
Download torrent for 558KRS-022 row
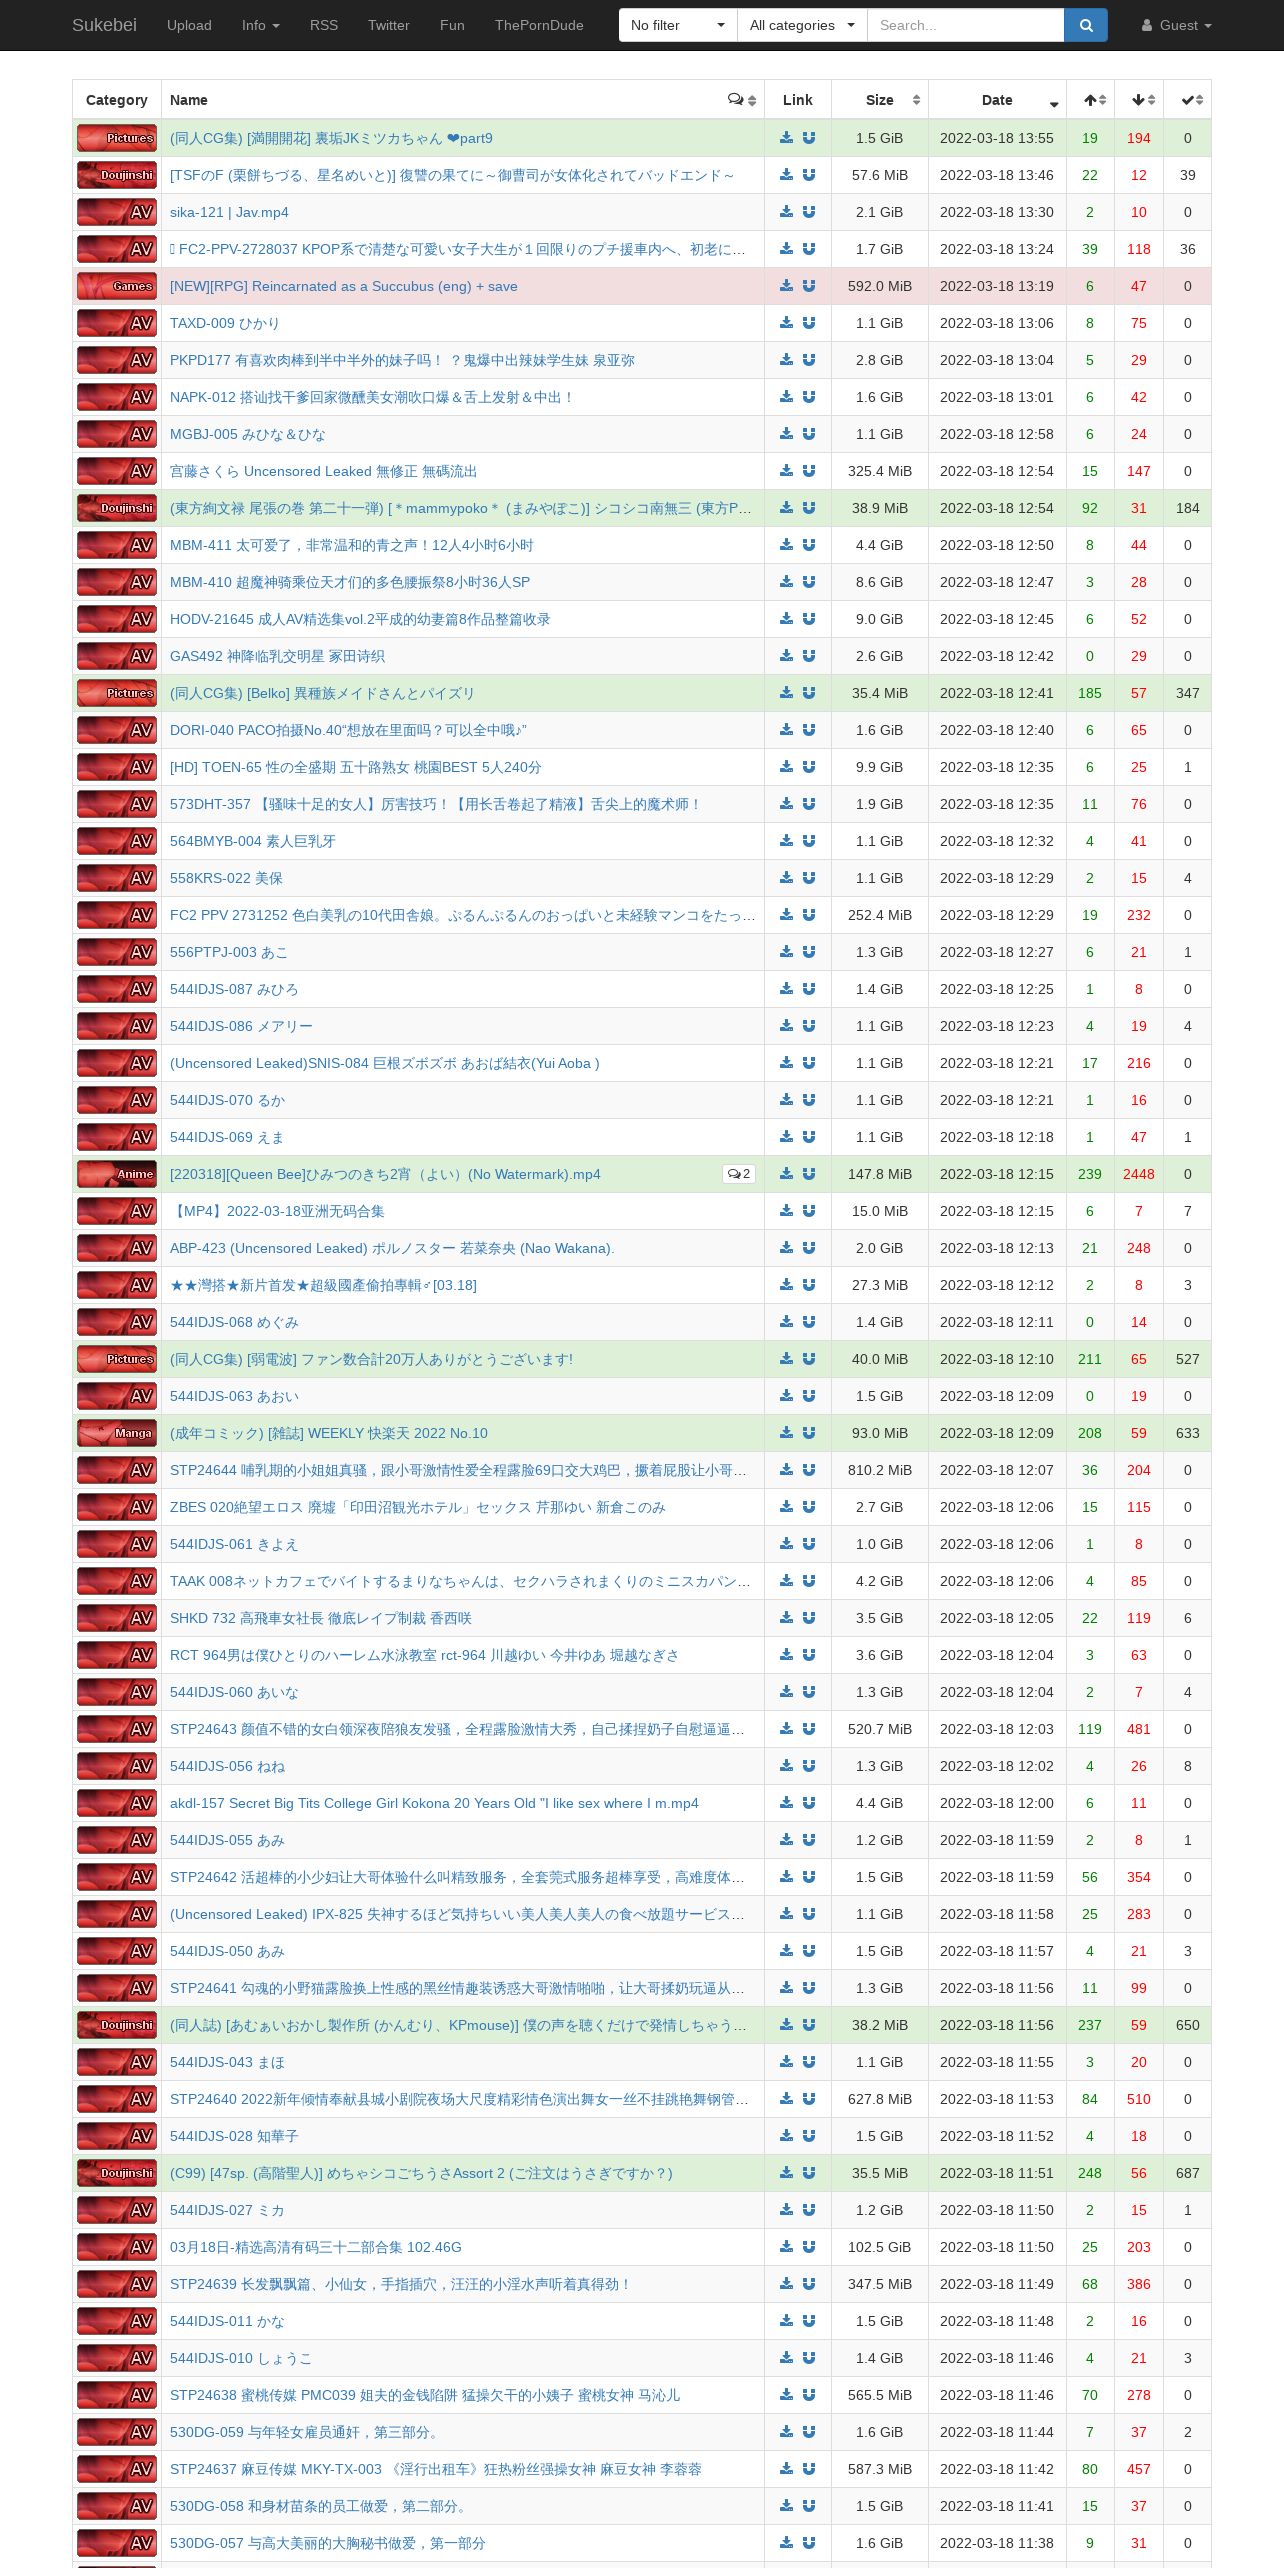pyautogui.click(x=787, y=878)
